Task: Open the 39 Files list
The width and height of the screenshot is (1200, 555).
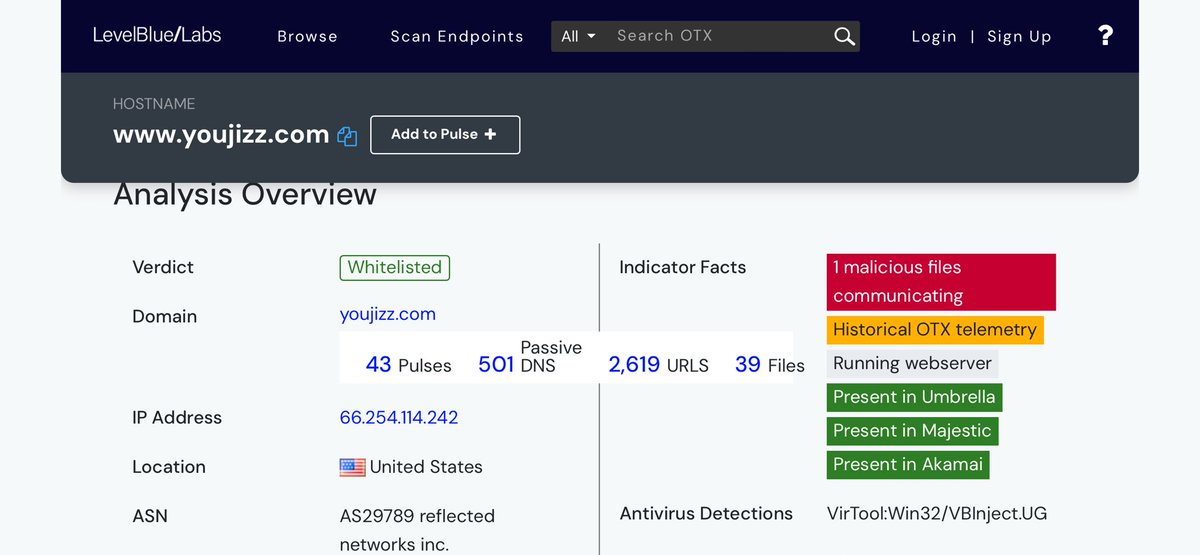Action: [x=769, y=365]
